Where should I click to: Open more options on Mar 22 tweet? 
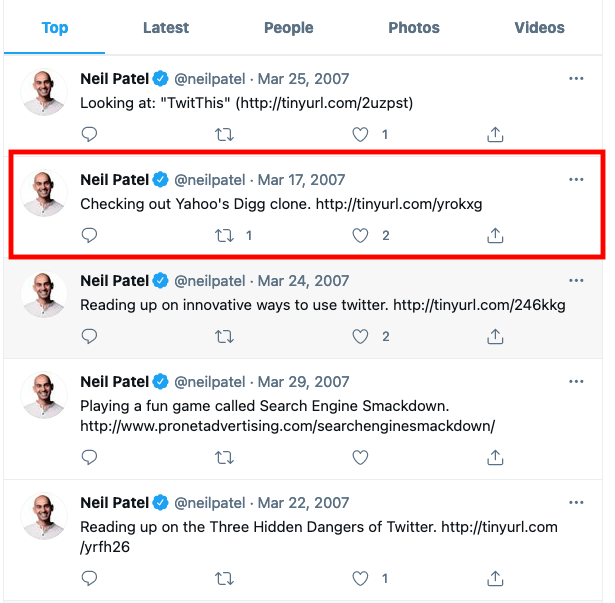pyautogui.click(x=576, y=503)
